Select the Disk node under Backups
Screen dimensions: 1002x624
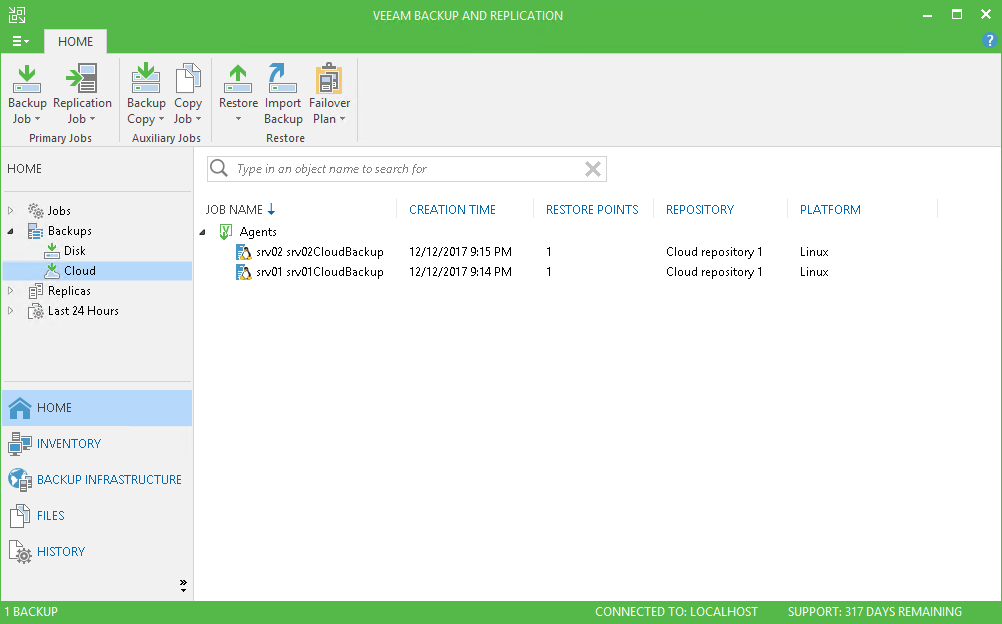(x=75, y=251)
